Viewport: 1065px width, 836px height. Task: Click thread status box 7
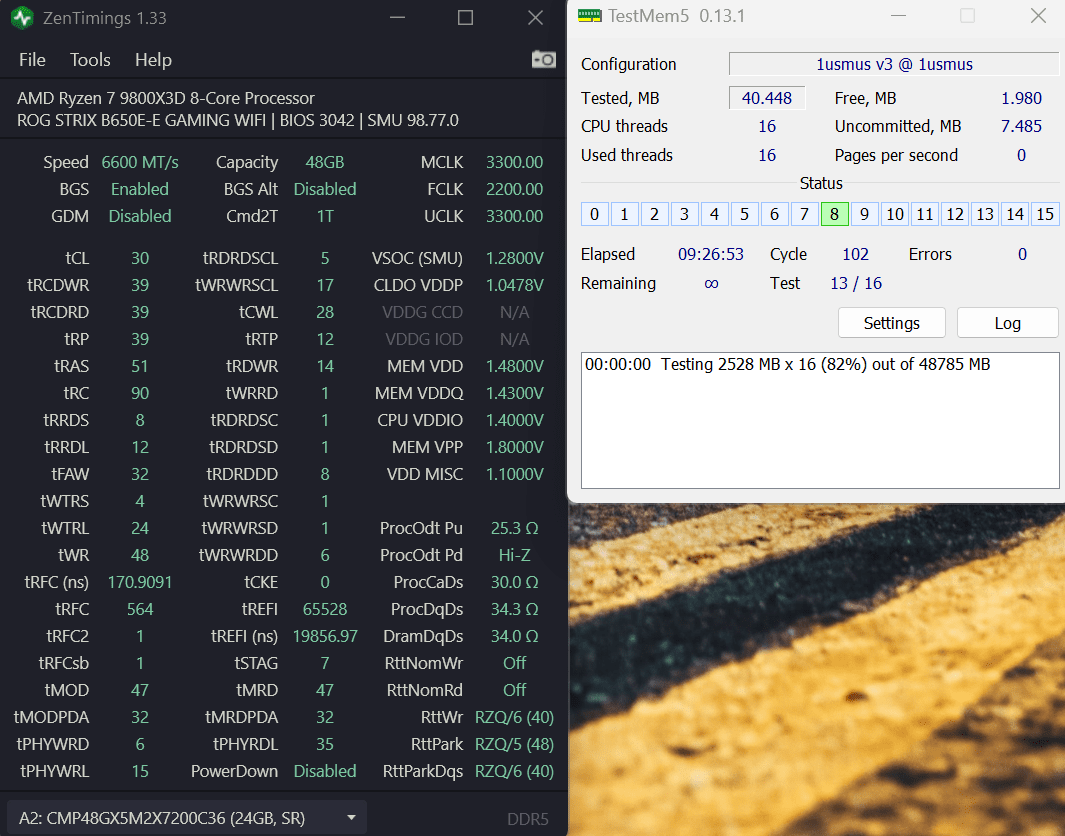click(x=804, y=215)
